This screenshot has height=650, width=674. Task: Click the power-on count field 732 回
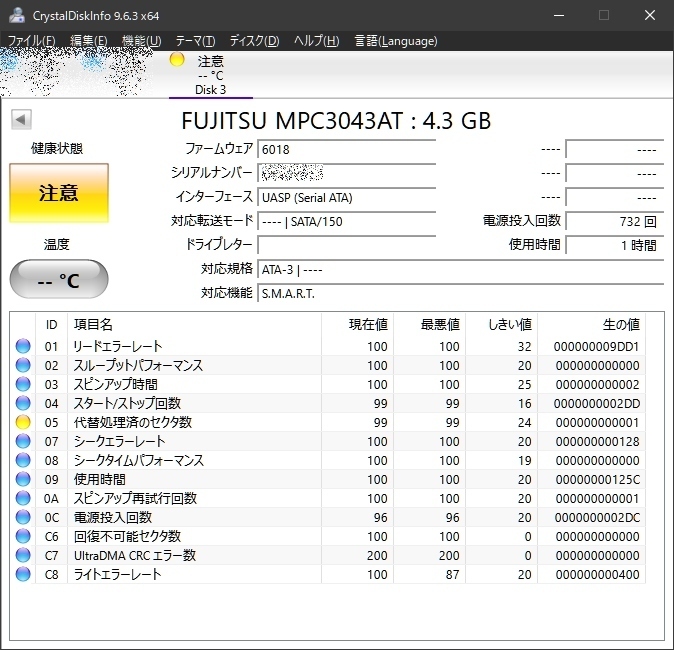[615, 221]
